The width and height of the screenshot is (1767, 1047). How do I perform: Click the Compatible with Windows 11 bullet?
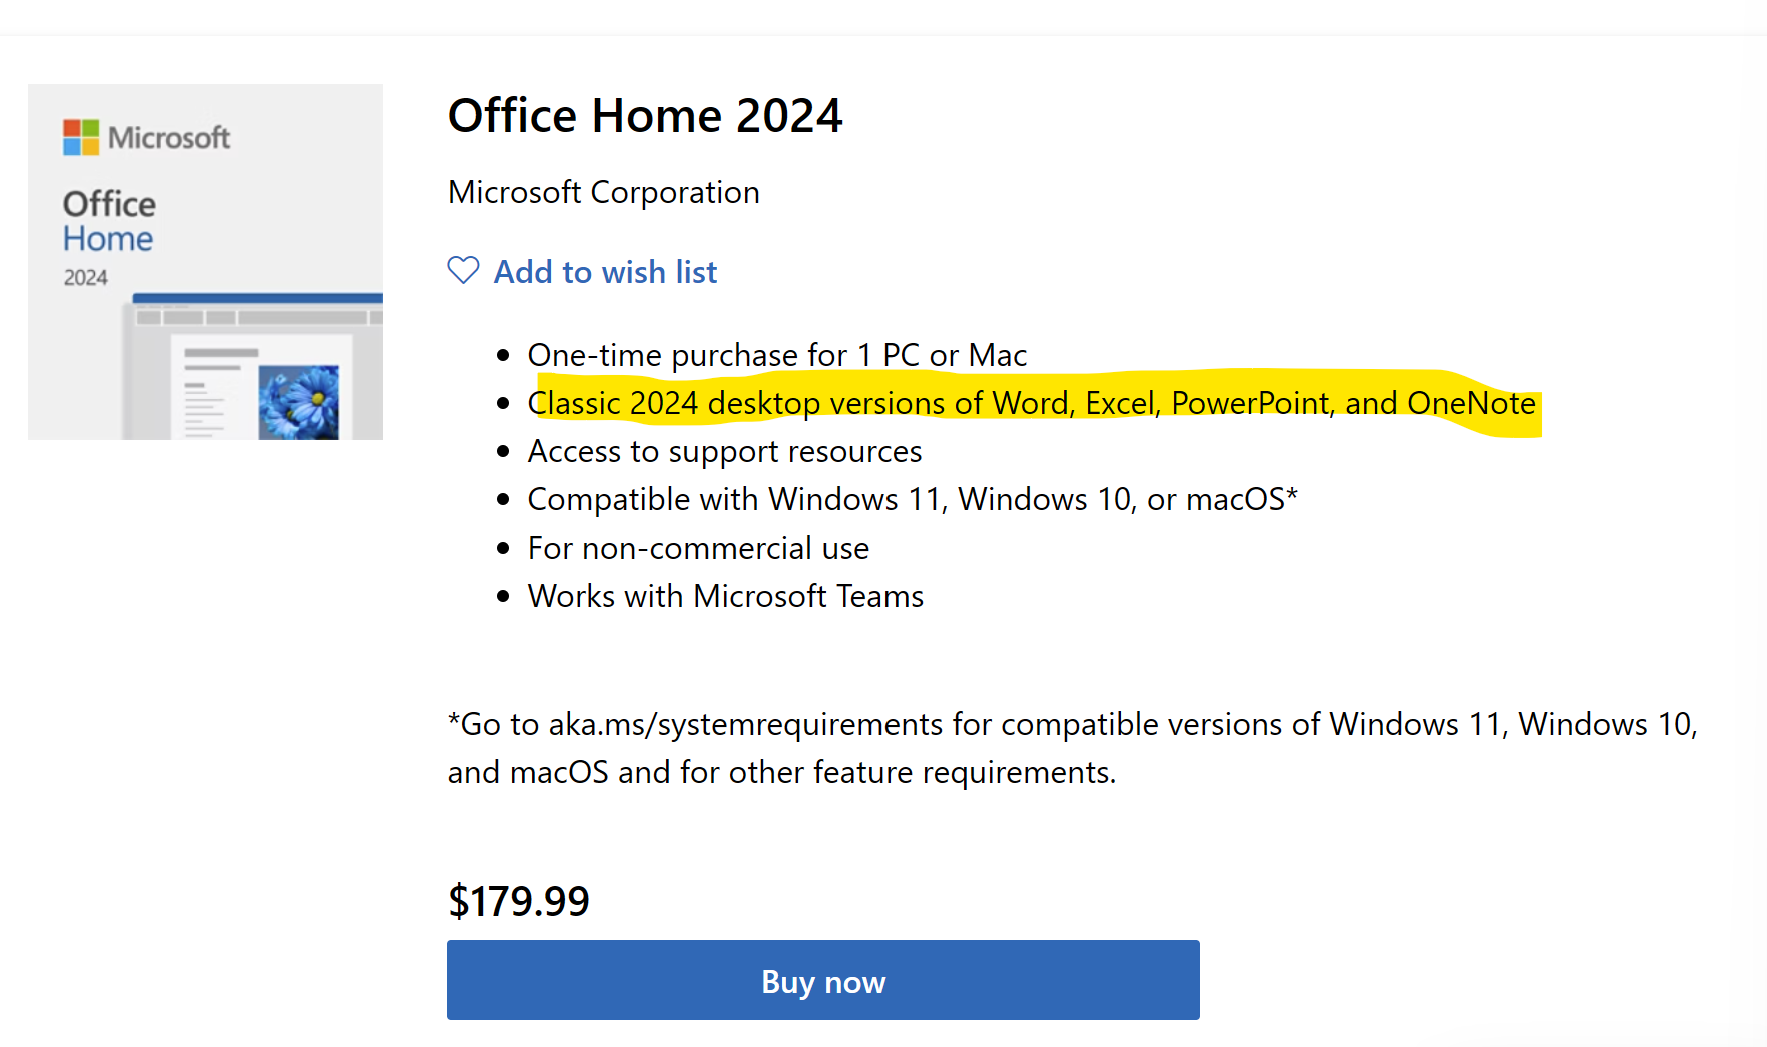tap(912, 499)
